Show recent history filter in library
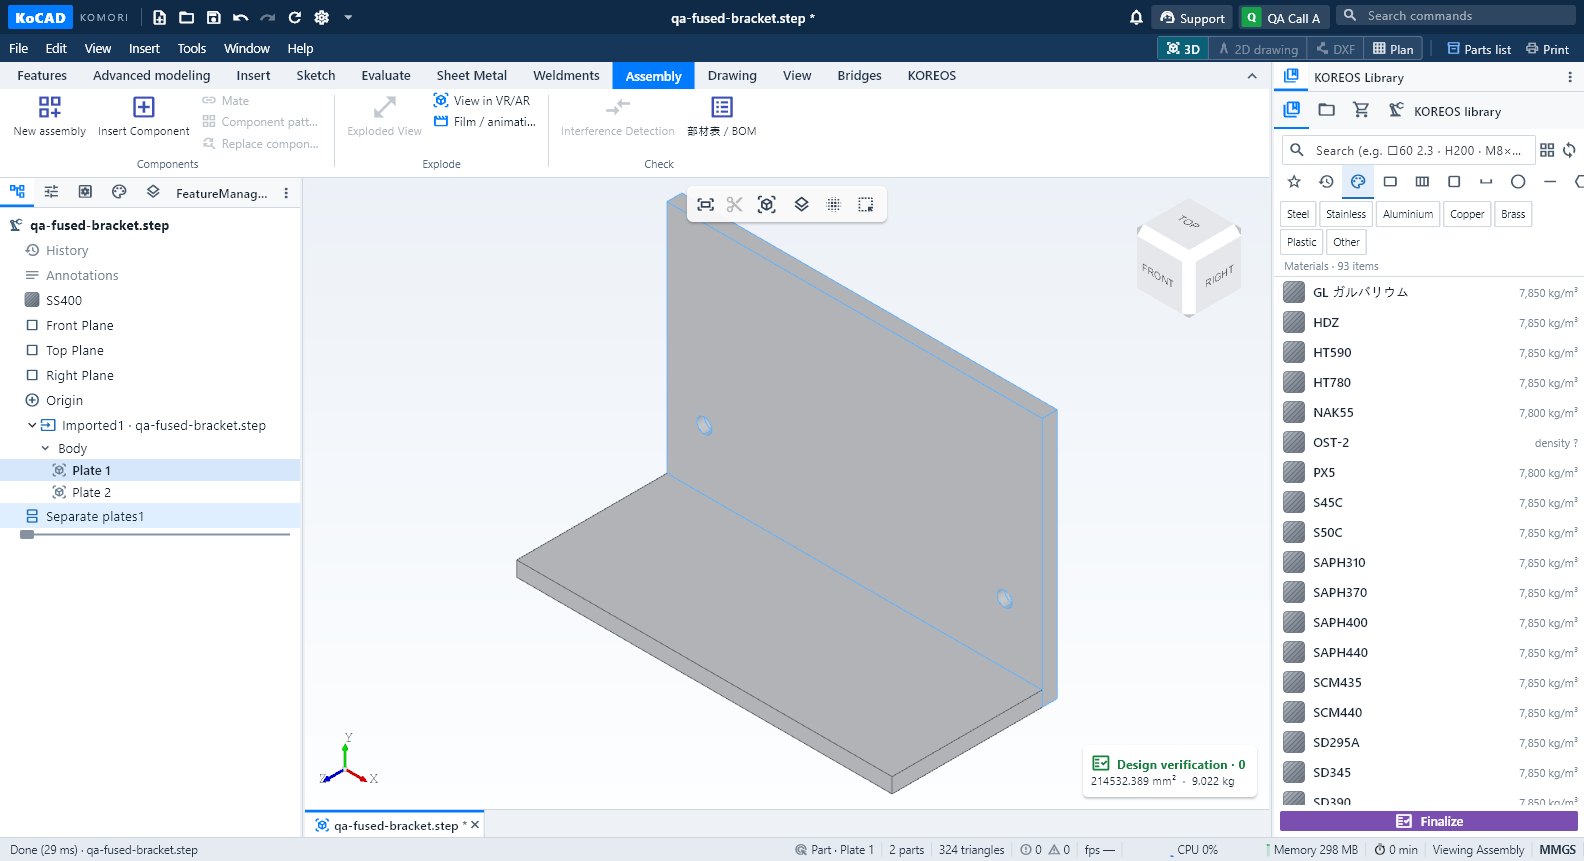1584x861 pixels. click(1326, 181)
